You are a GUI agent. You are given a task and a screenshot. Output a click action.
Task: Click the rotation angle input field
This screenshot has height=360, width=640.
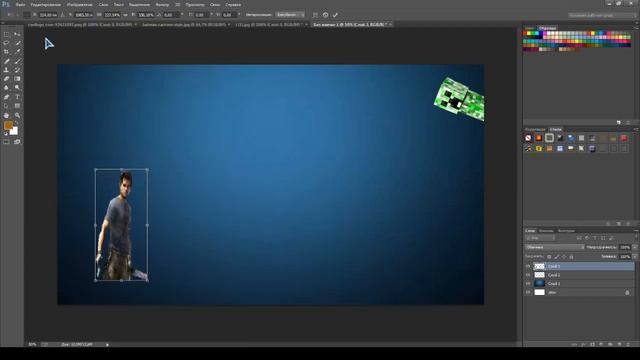pos(171,15)
